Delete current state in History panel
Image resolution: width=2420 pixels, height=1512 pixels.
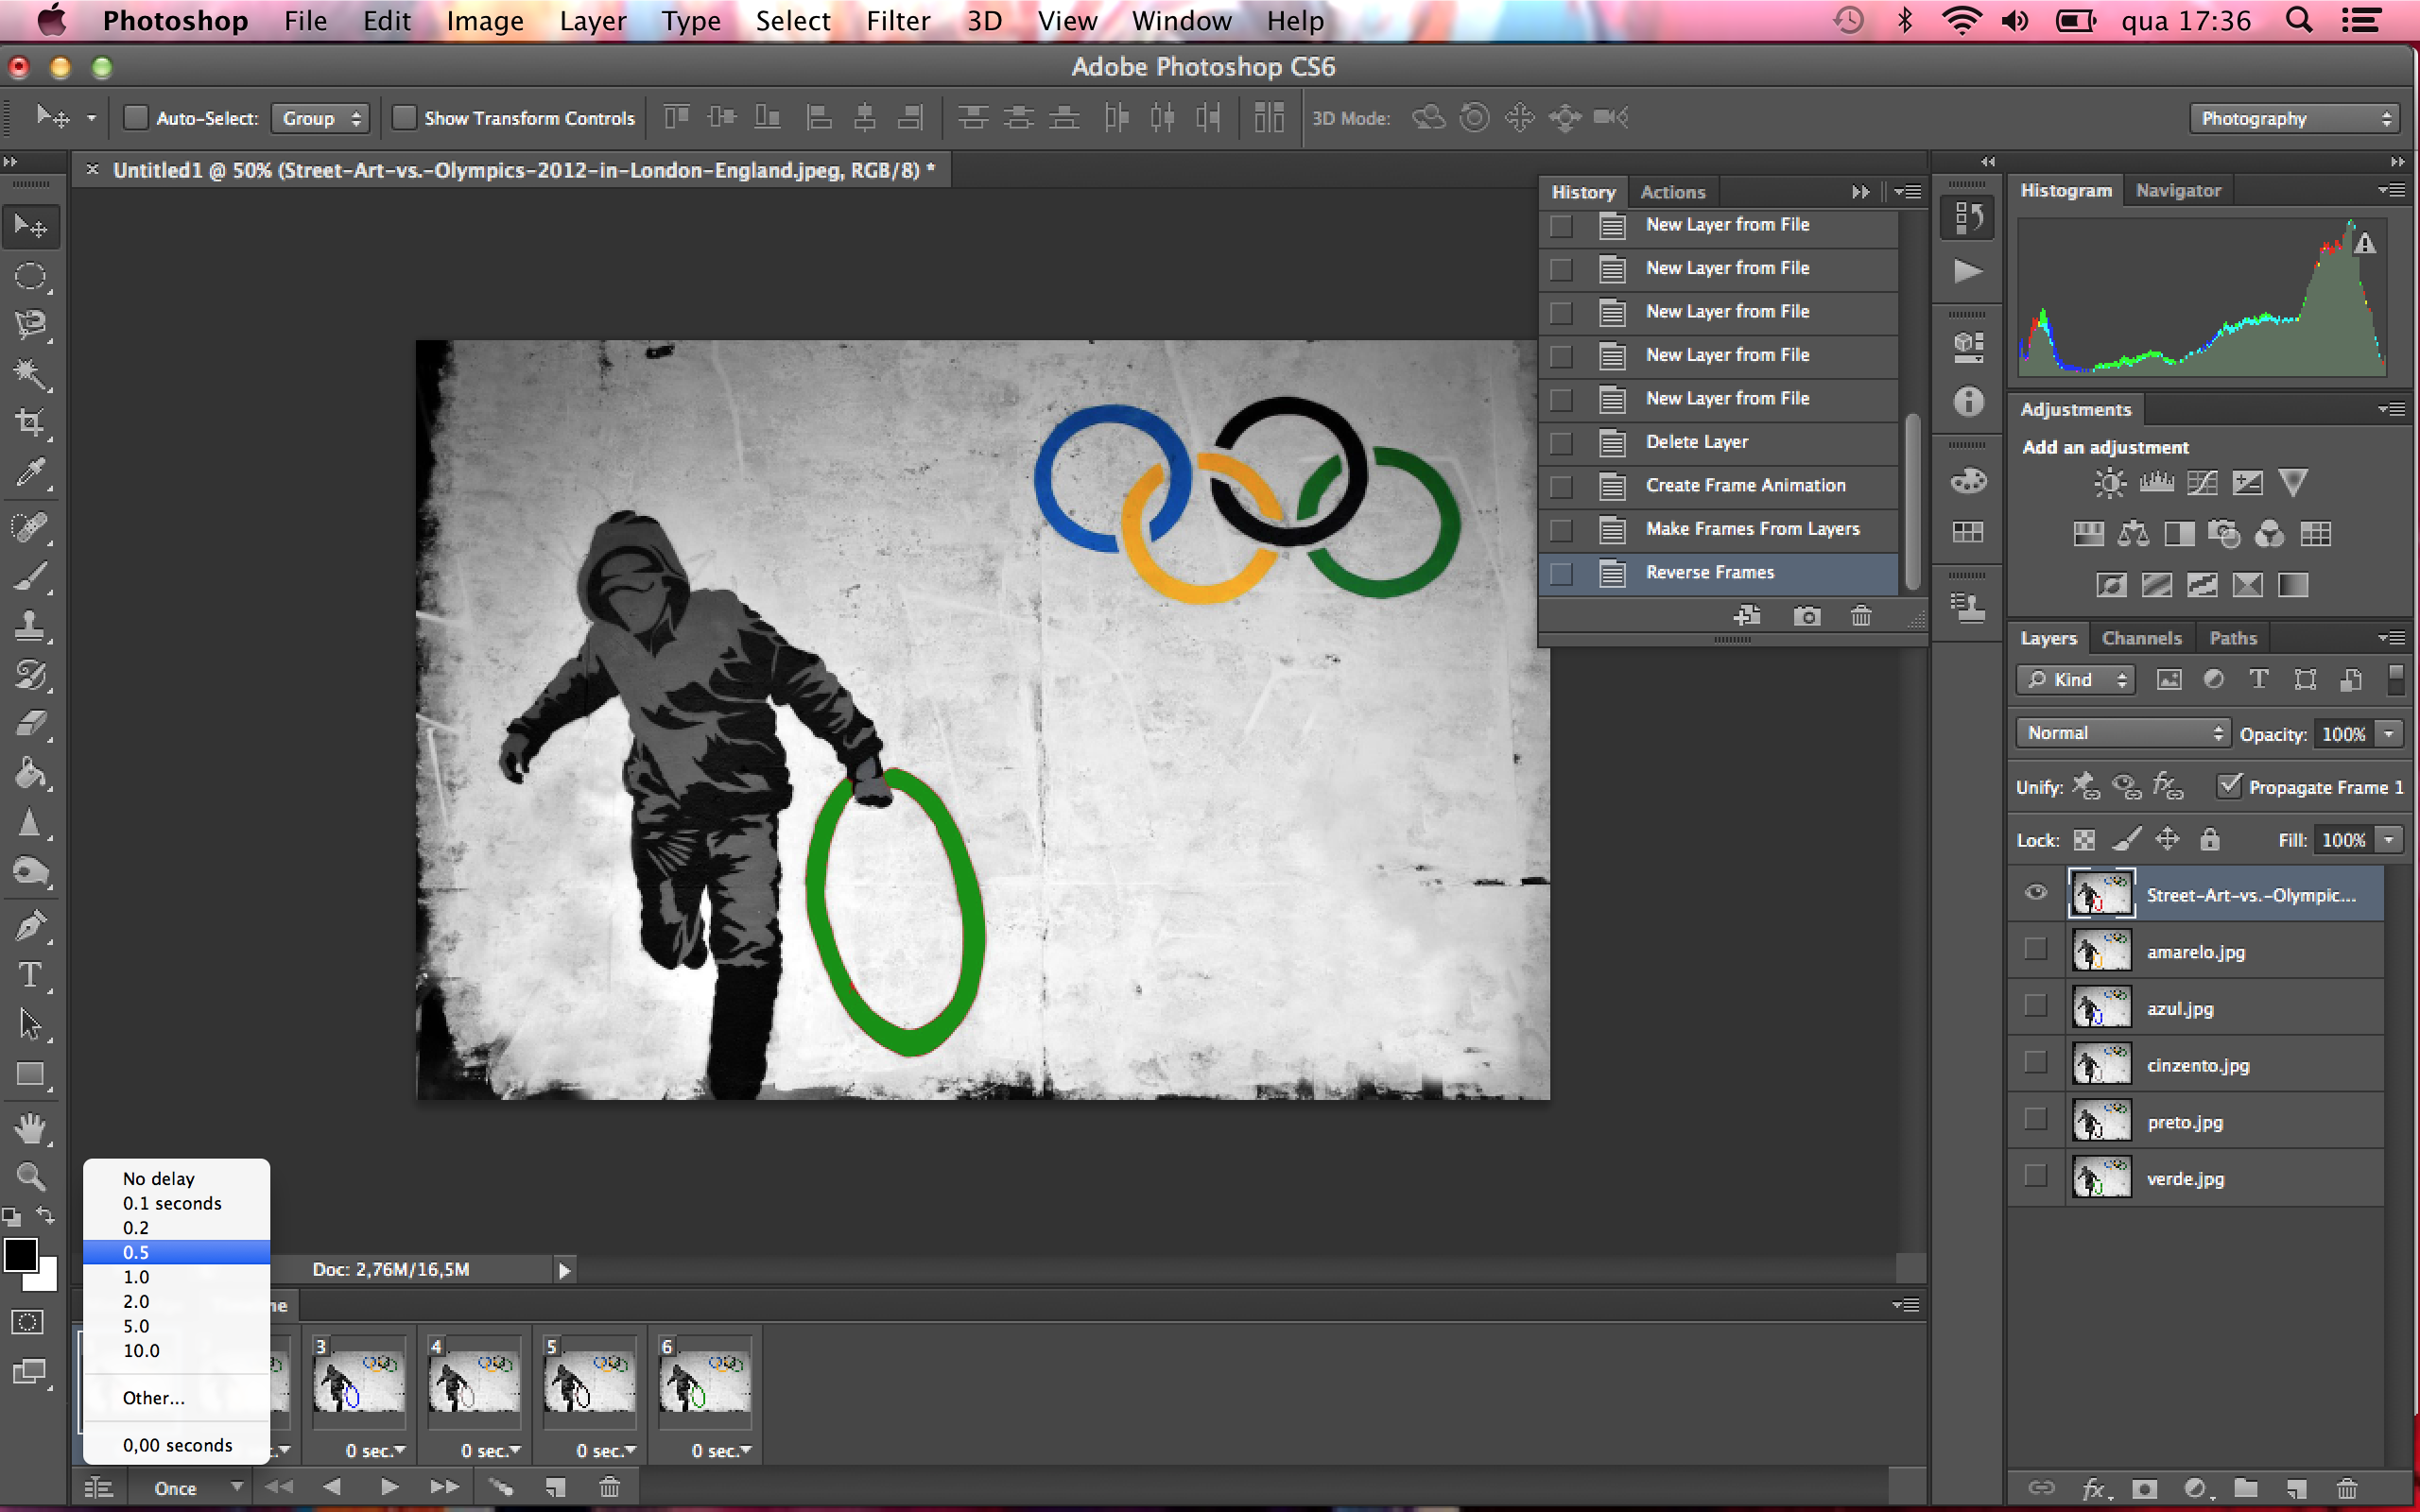[1860, 616]
